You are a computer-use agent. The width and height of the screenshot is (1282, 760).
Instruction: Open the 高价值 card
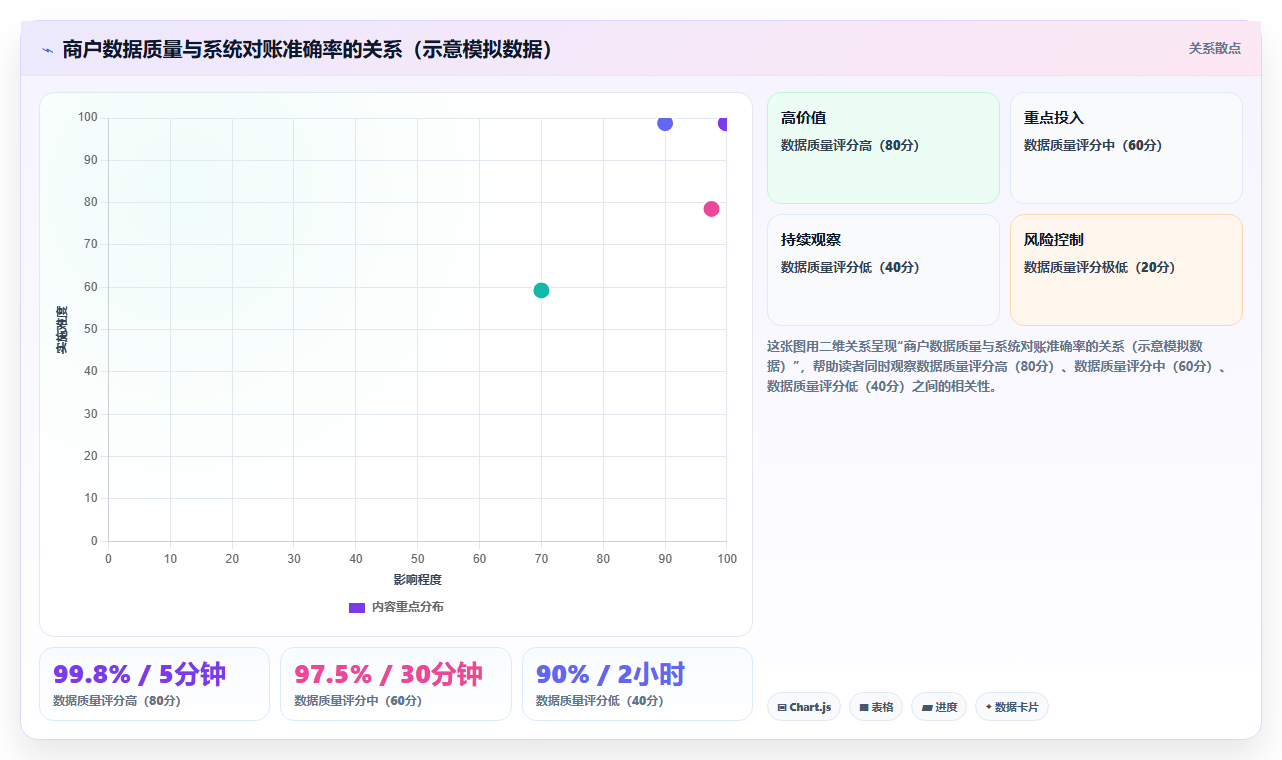883,148
